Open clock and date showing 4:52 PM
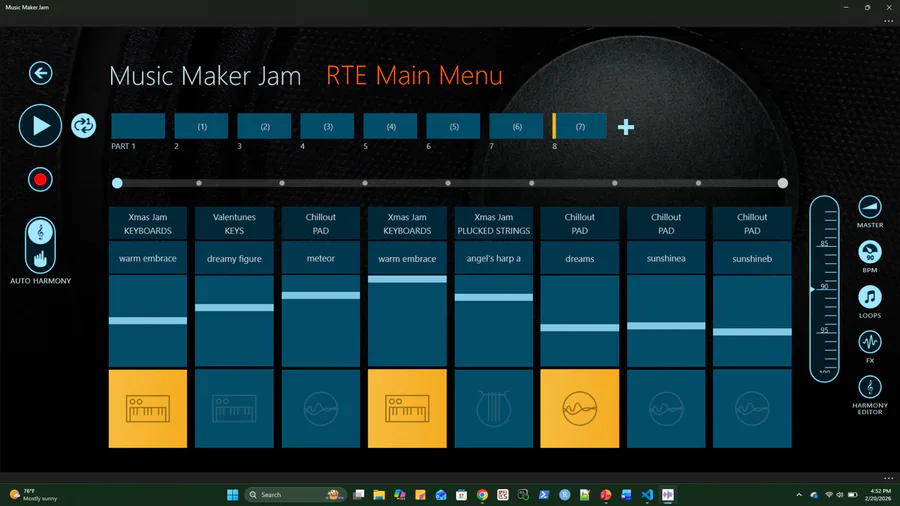The image size is (900, 506). click(879, 495)
